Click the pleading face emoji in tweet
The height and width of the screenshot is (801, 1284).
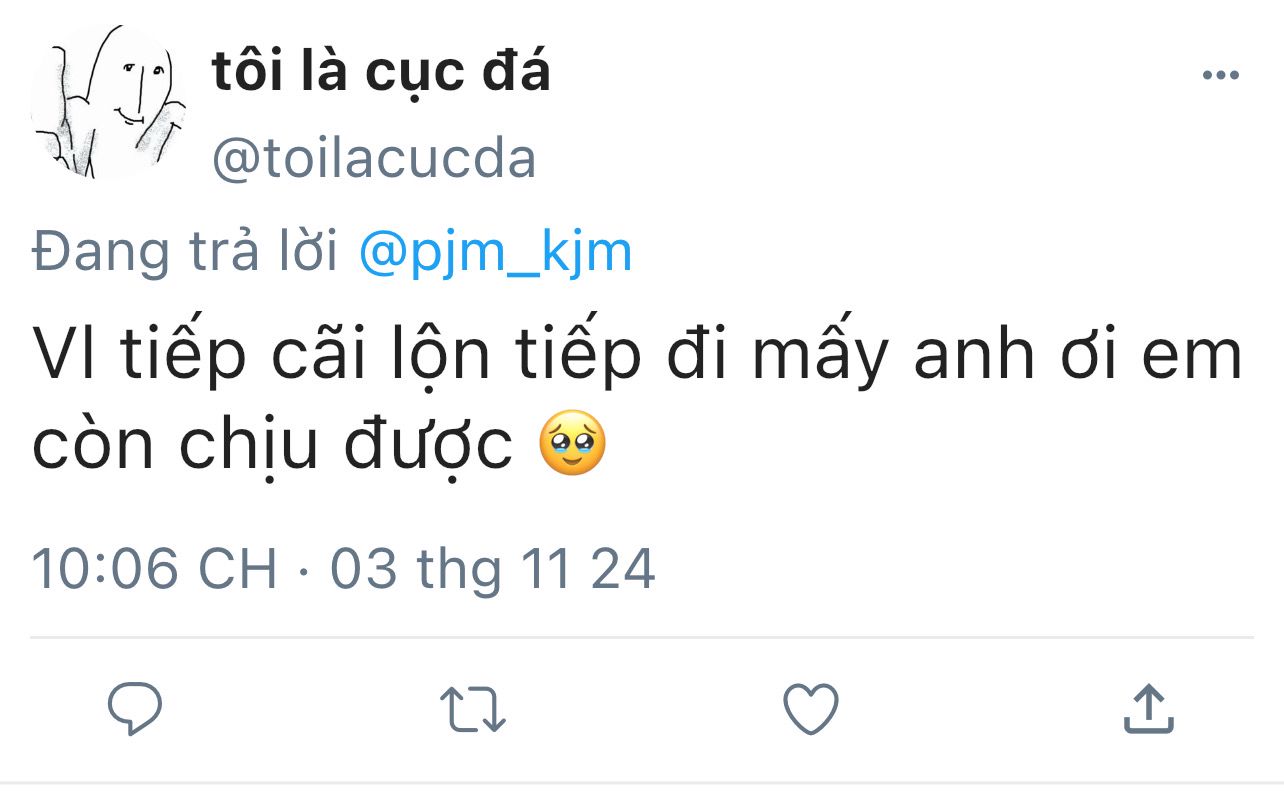click(x=572, y=442)
